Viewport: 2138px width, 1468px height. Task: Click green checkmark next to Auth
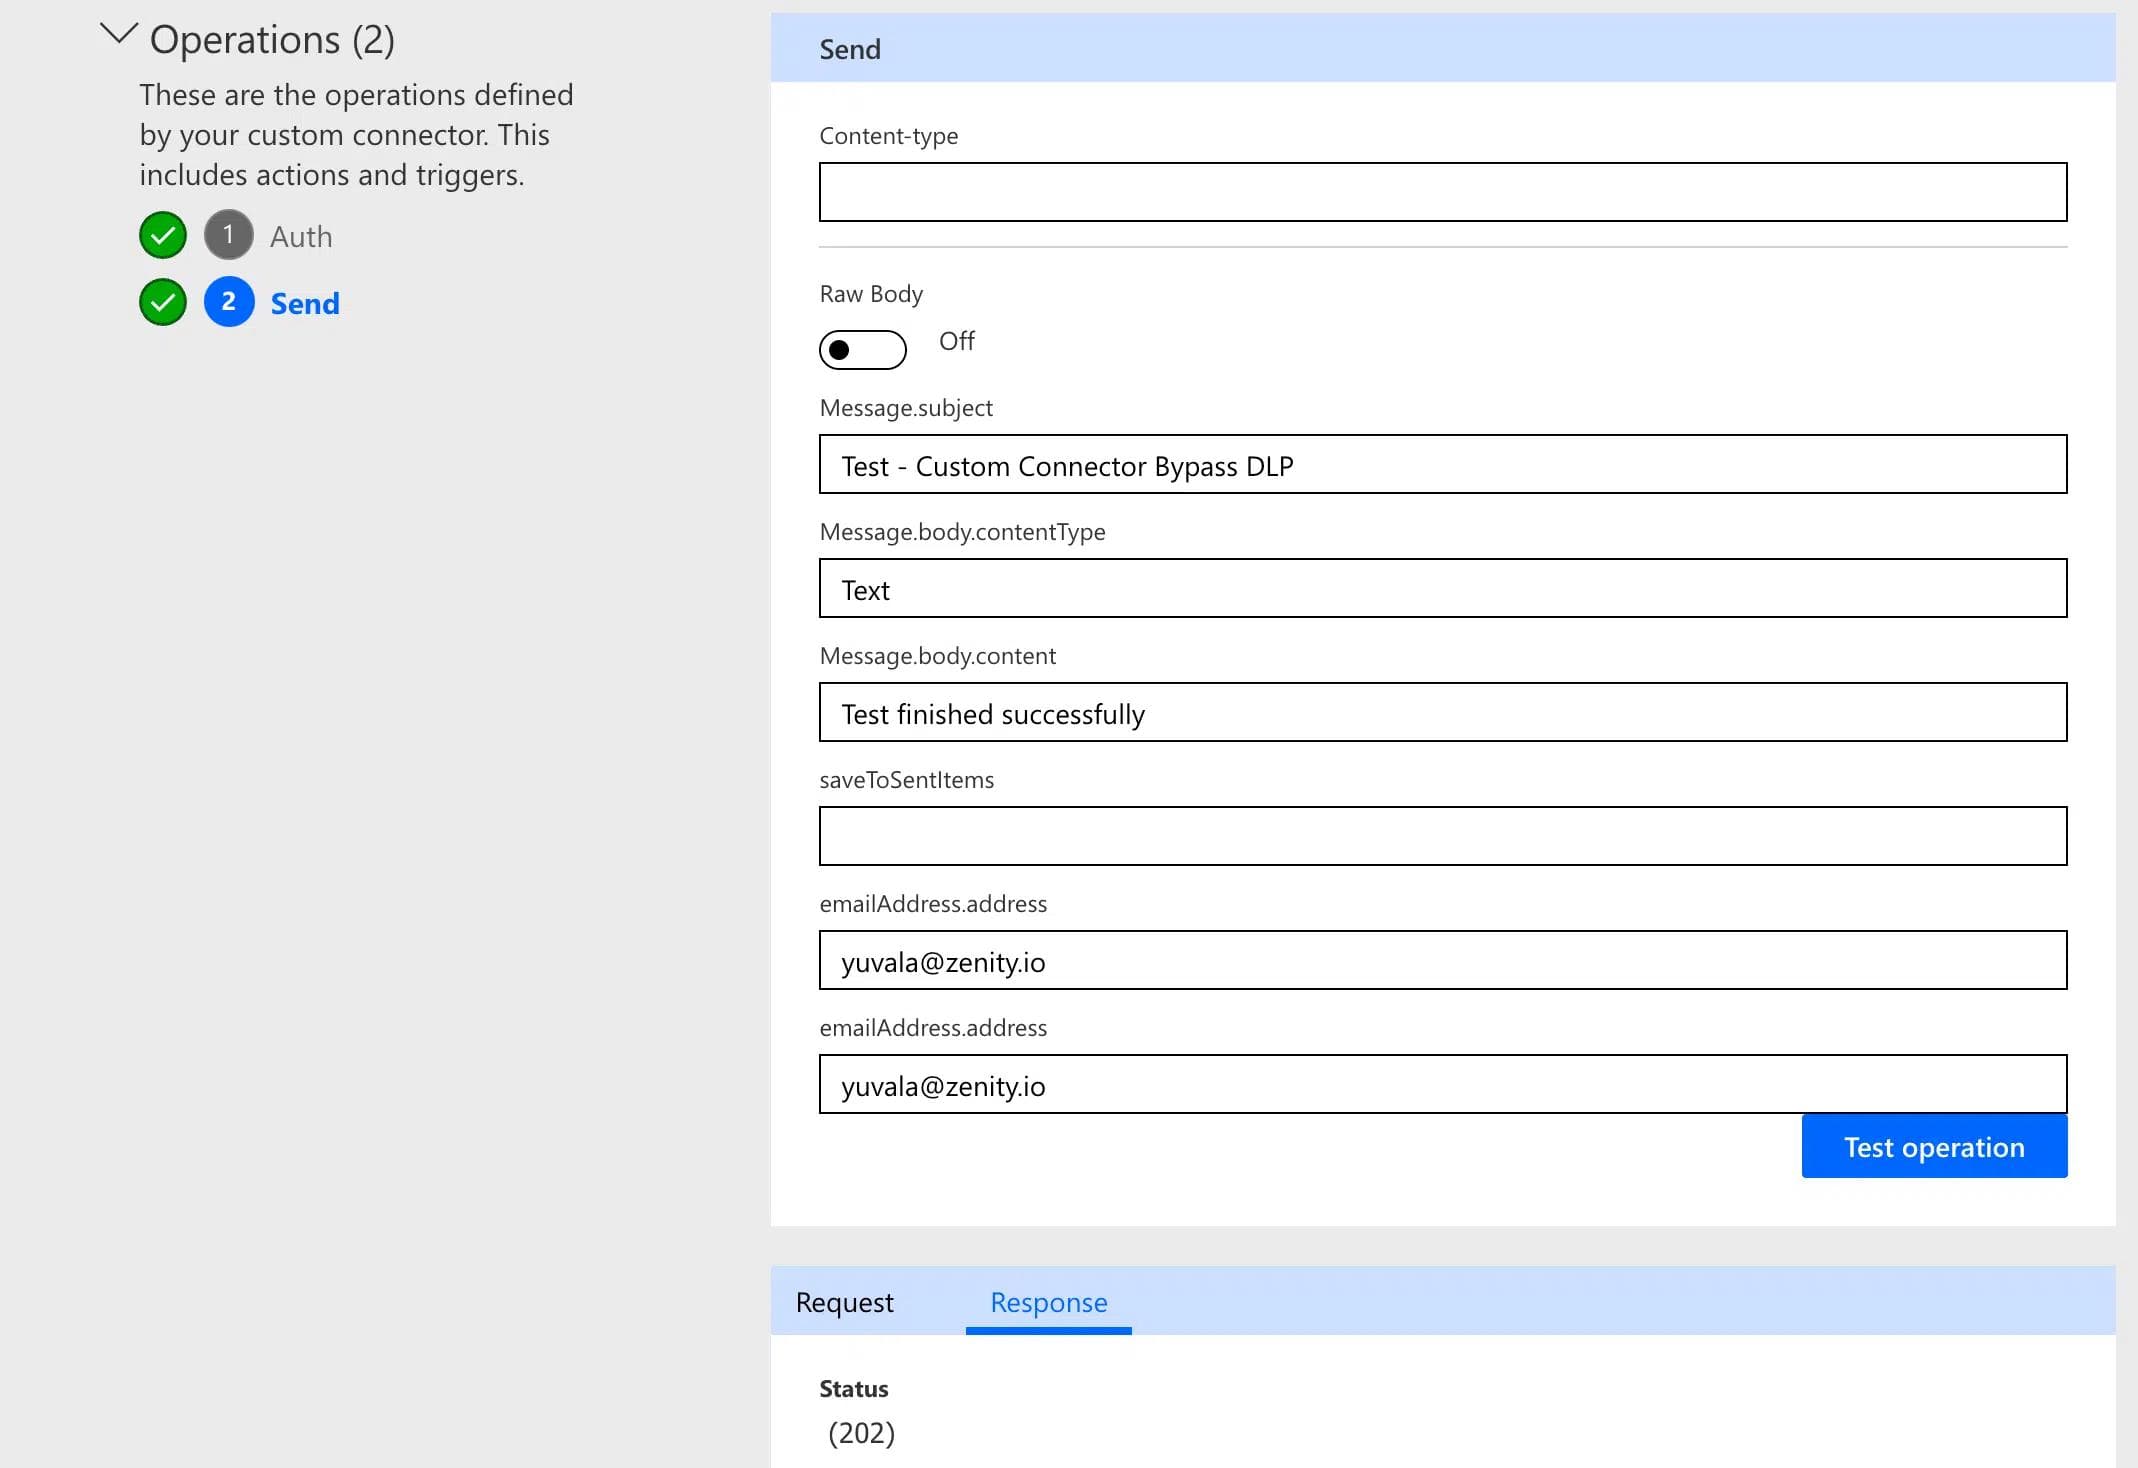[163, 236]
